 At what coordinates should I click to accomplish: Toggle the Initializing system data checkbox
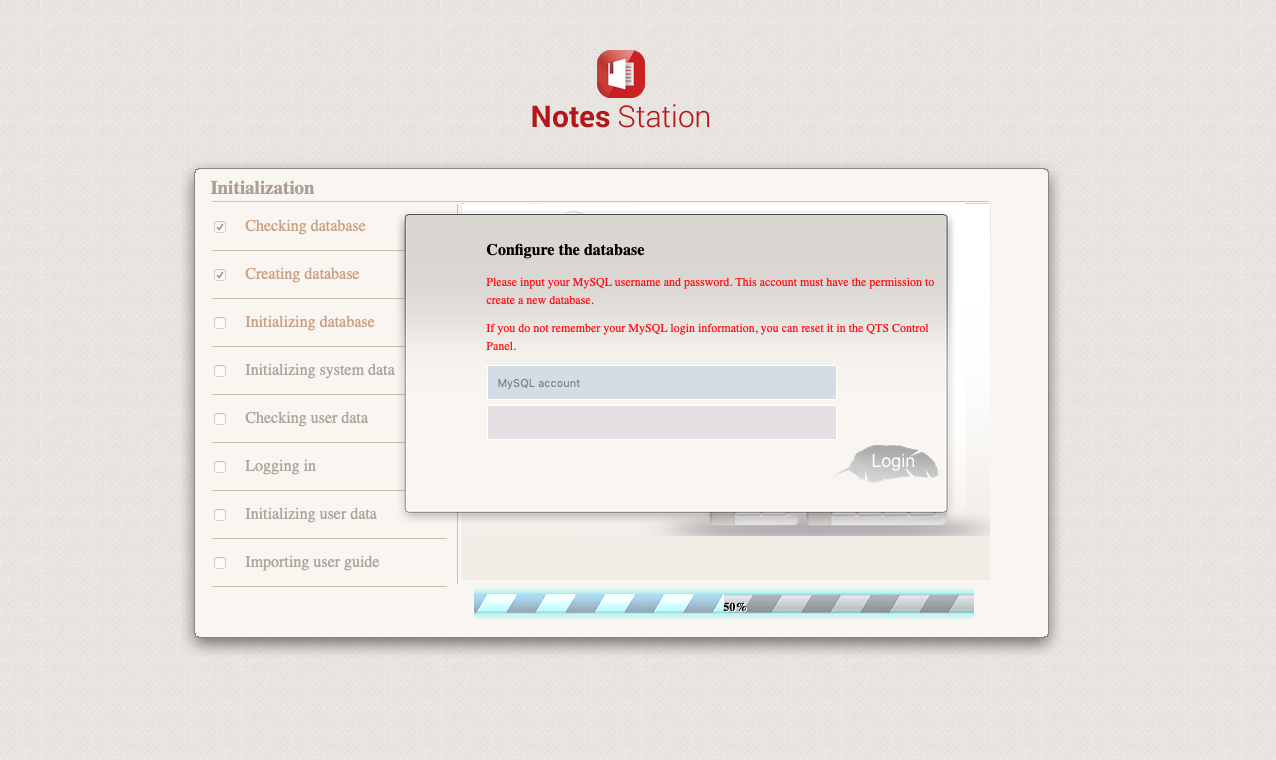point(220,371)
